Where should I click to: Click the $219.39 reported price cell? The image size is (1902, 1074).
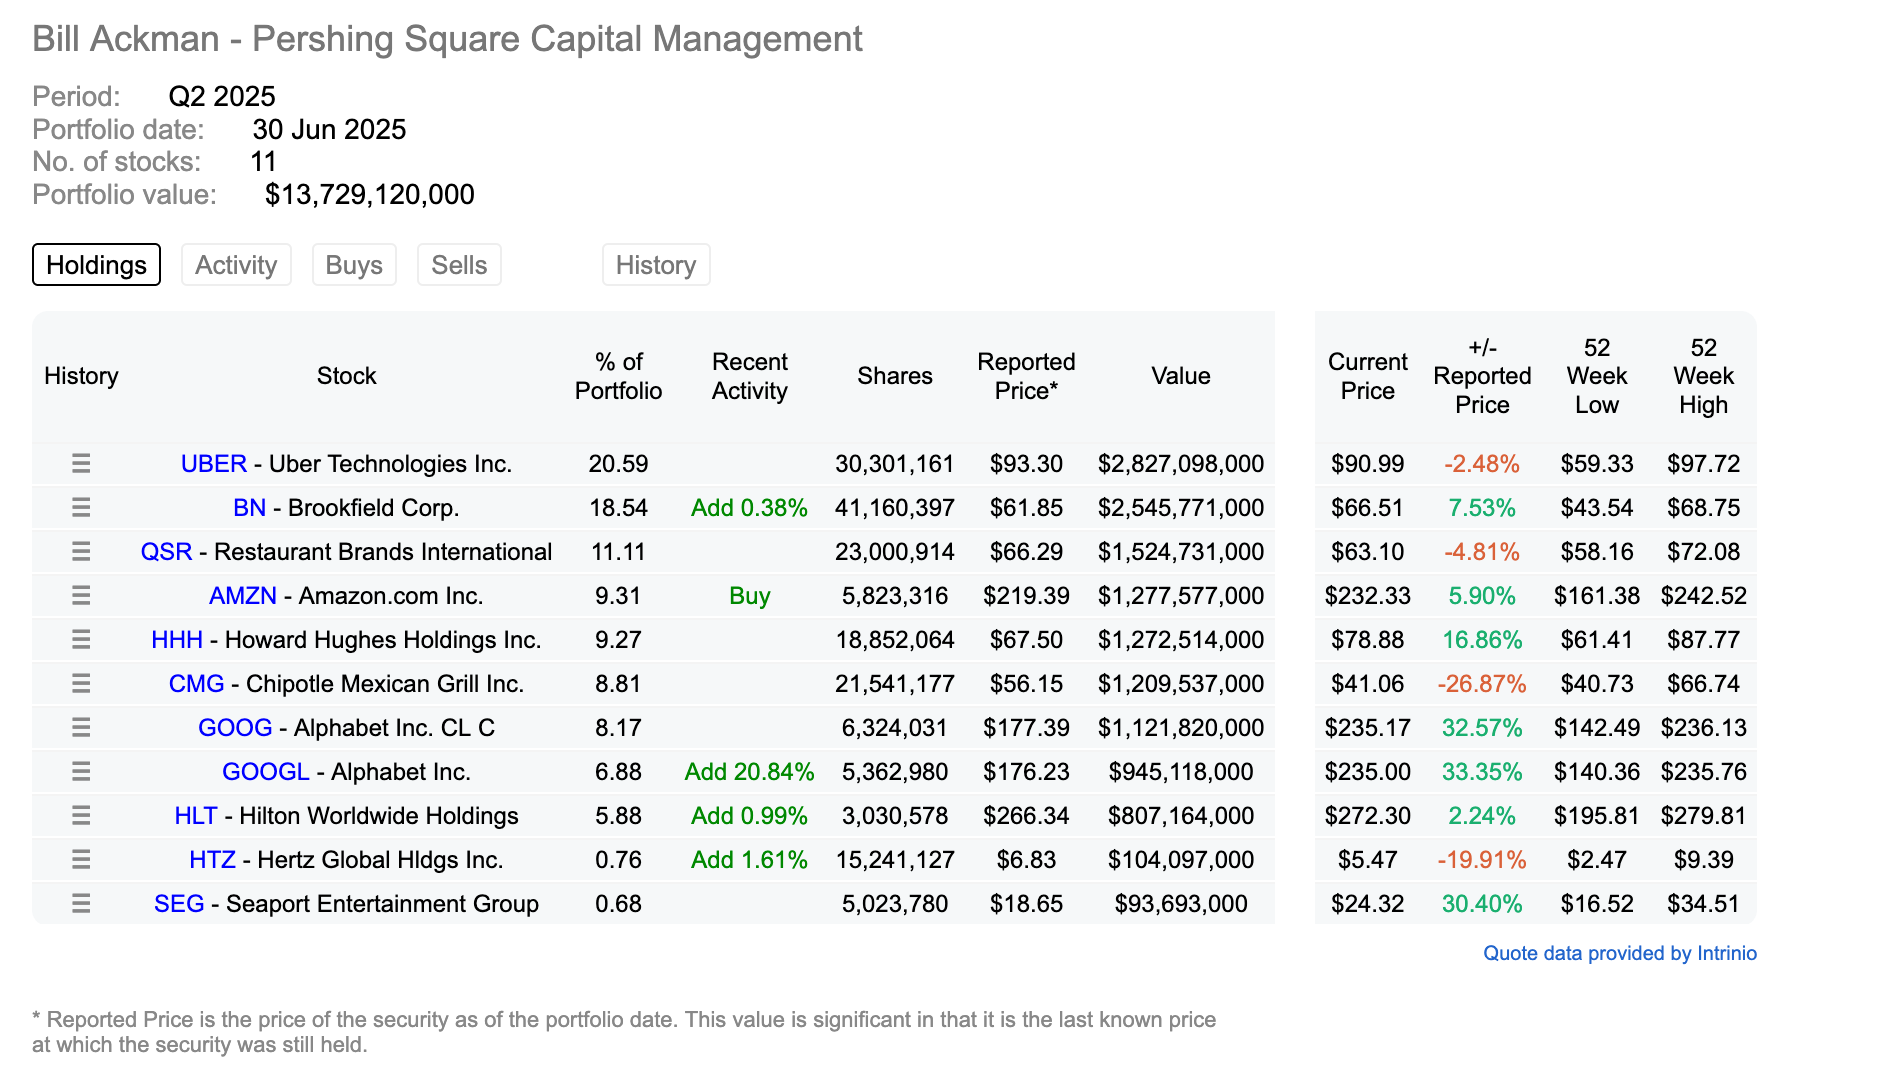pos(1026,596)
